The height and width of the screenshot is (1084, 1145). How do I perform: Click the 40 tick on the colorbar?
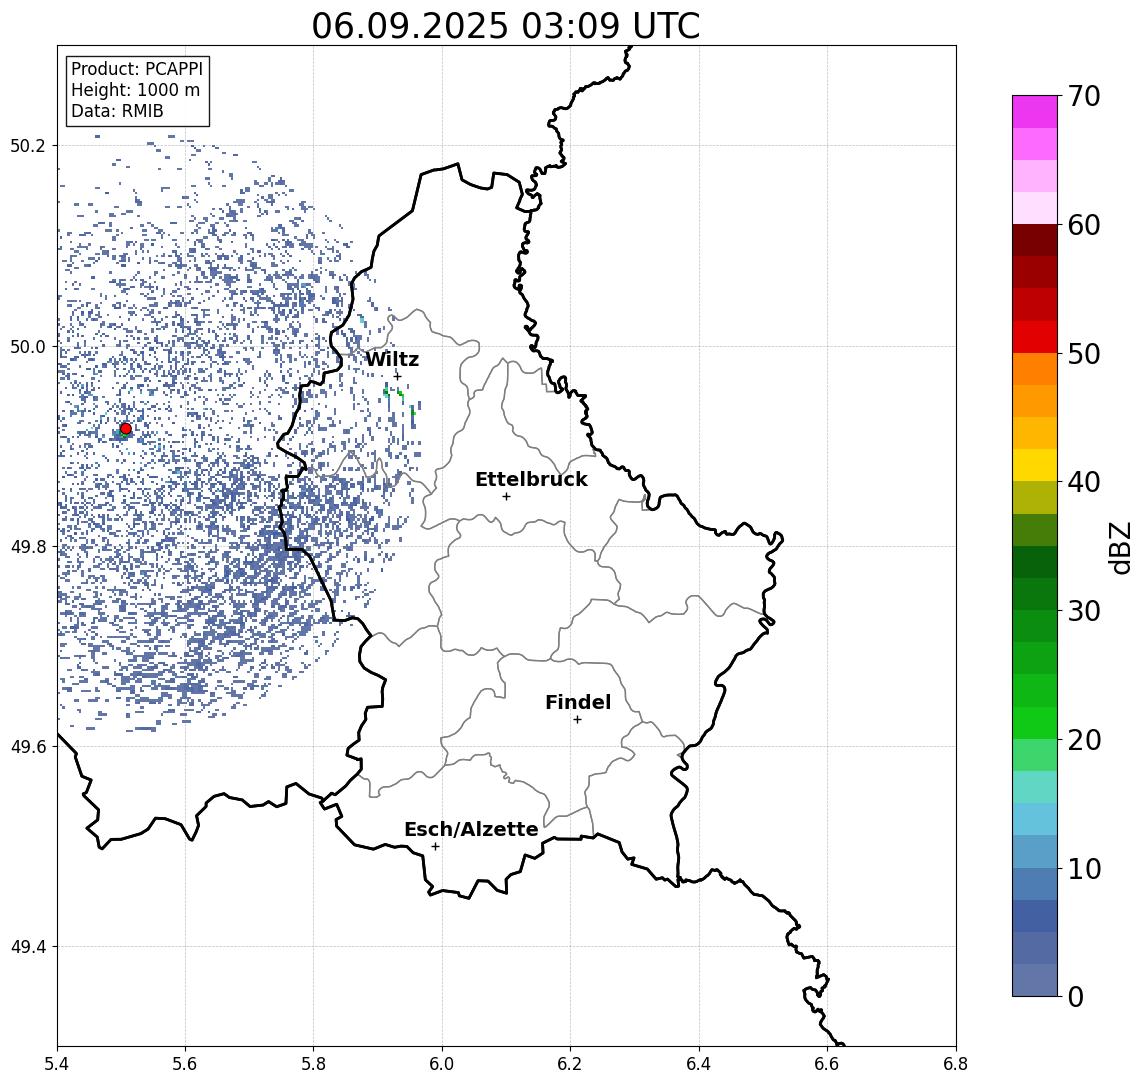click(x=1084, y=482)
